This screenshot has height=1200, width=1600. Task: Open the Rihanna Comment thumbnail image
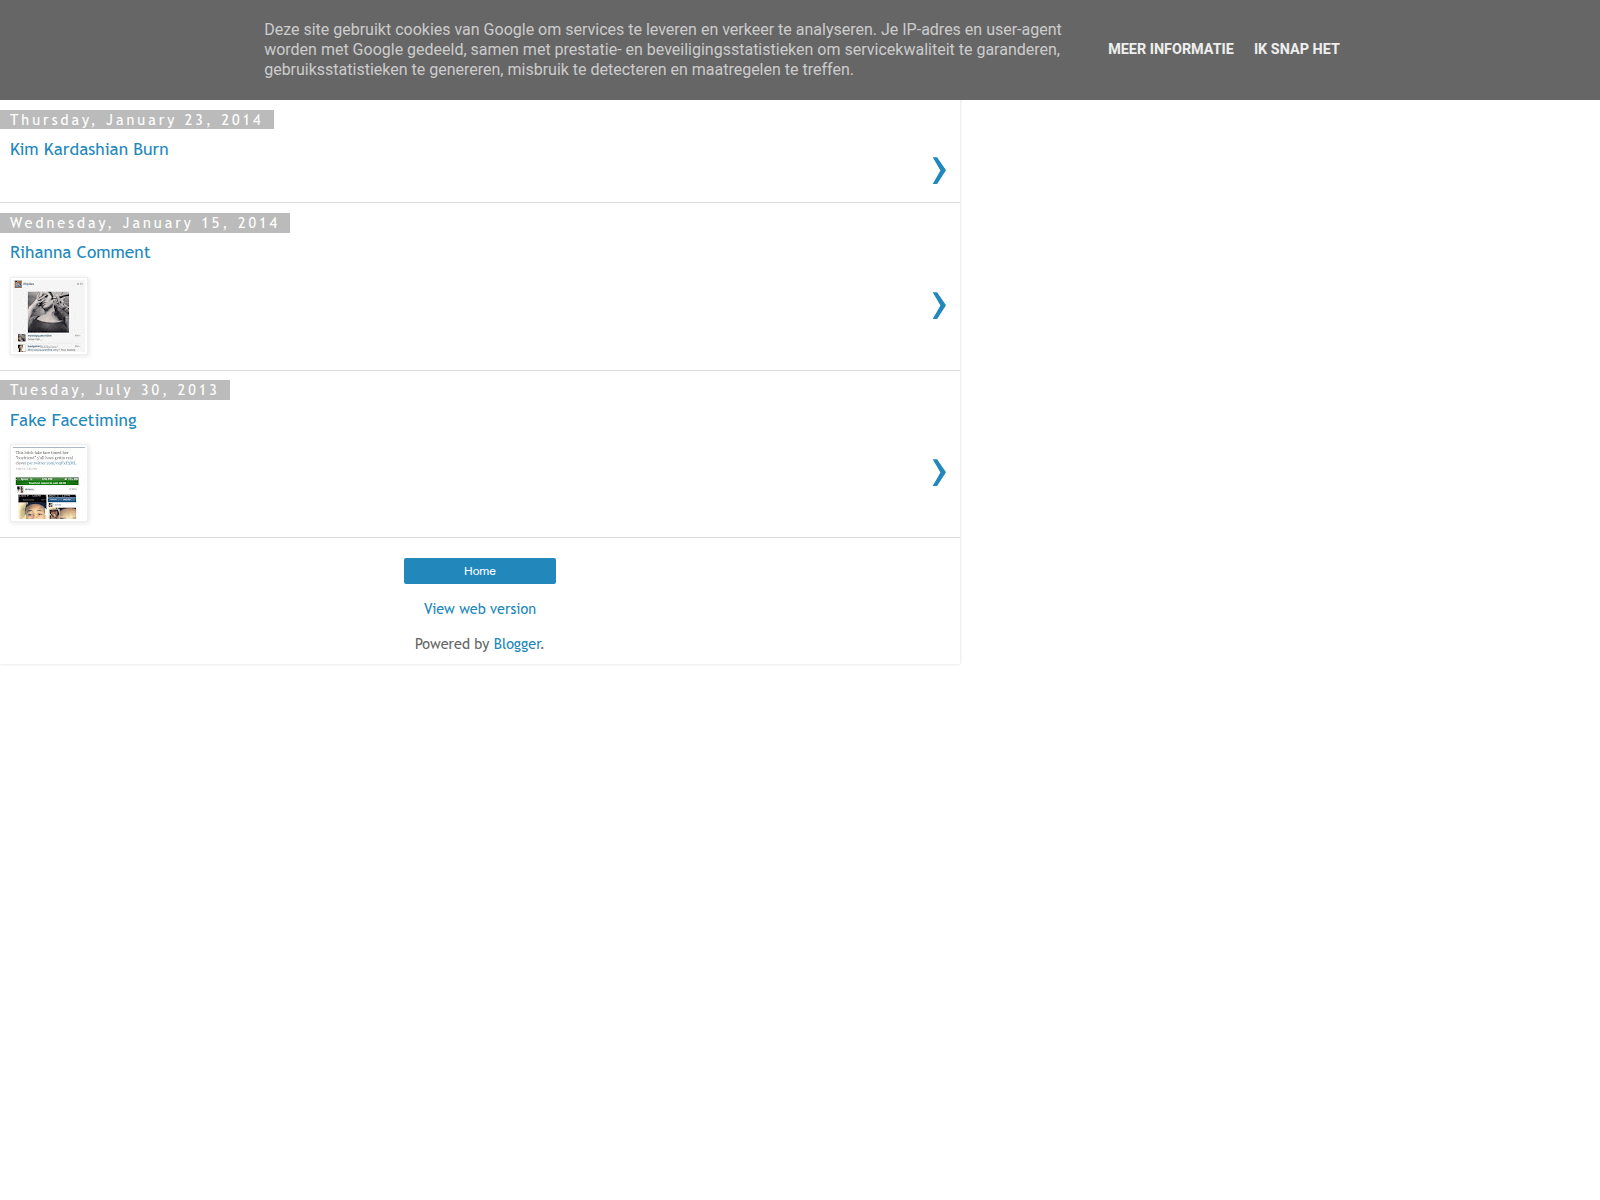(x=49, y=316)
